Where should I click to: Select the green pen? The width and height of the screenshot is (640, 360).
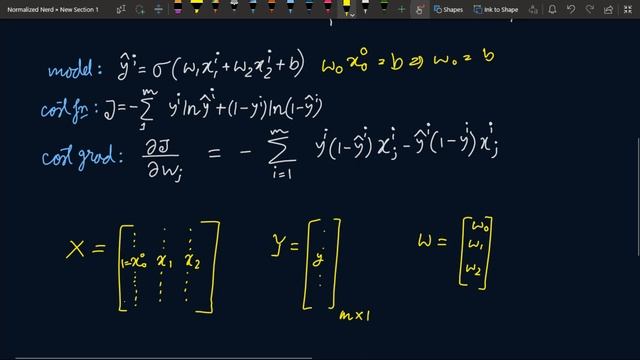click(x=384, y=6)
